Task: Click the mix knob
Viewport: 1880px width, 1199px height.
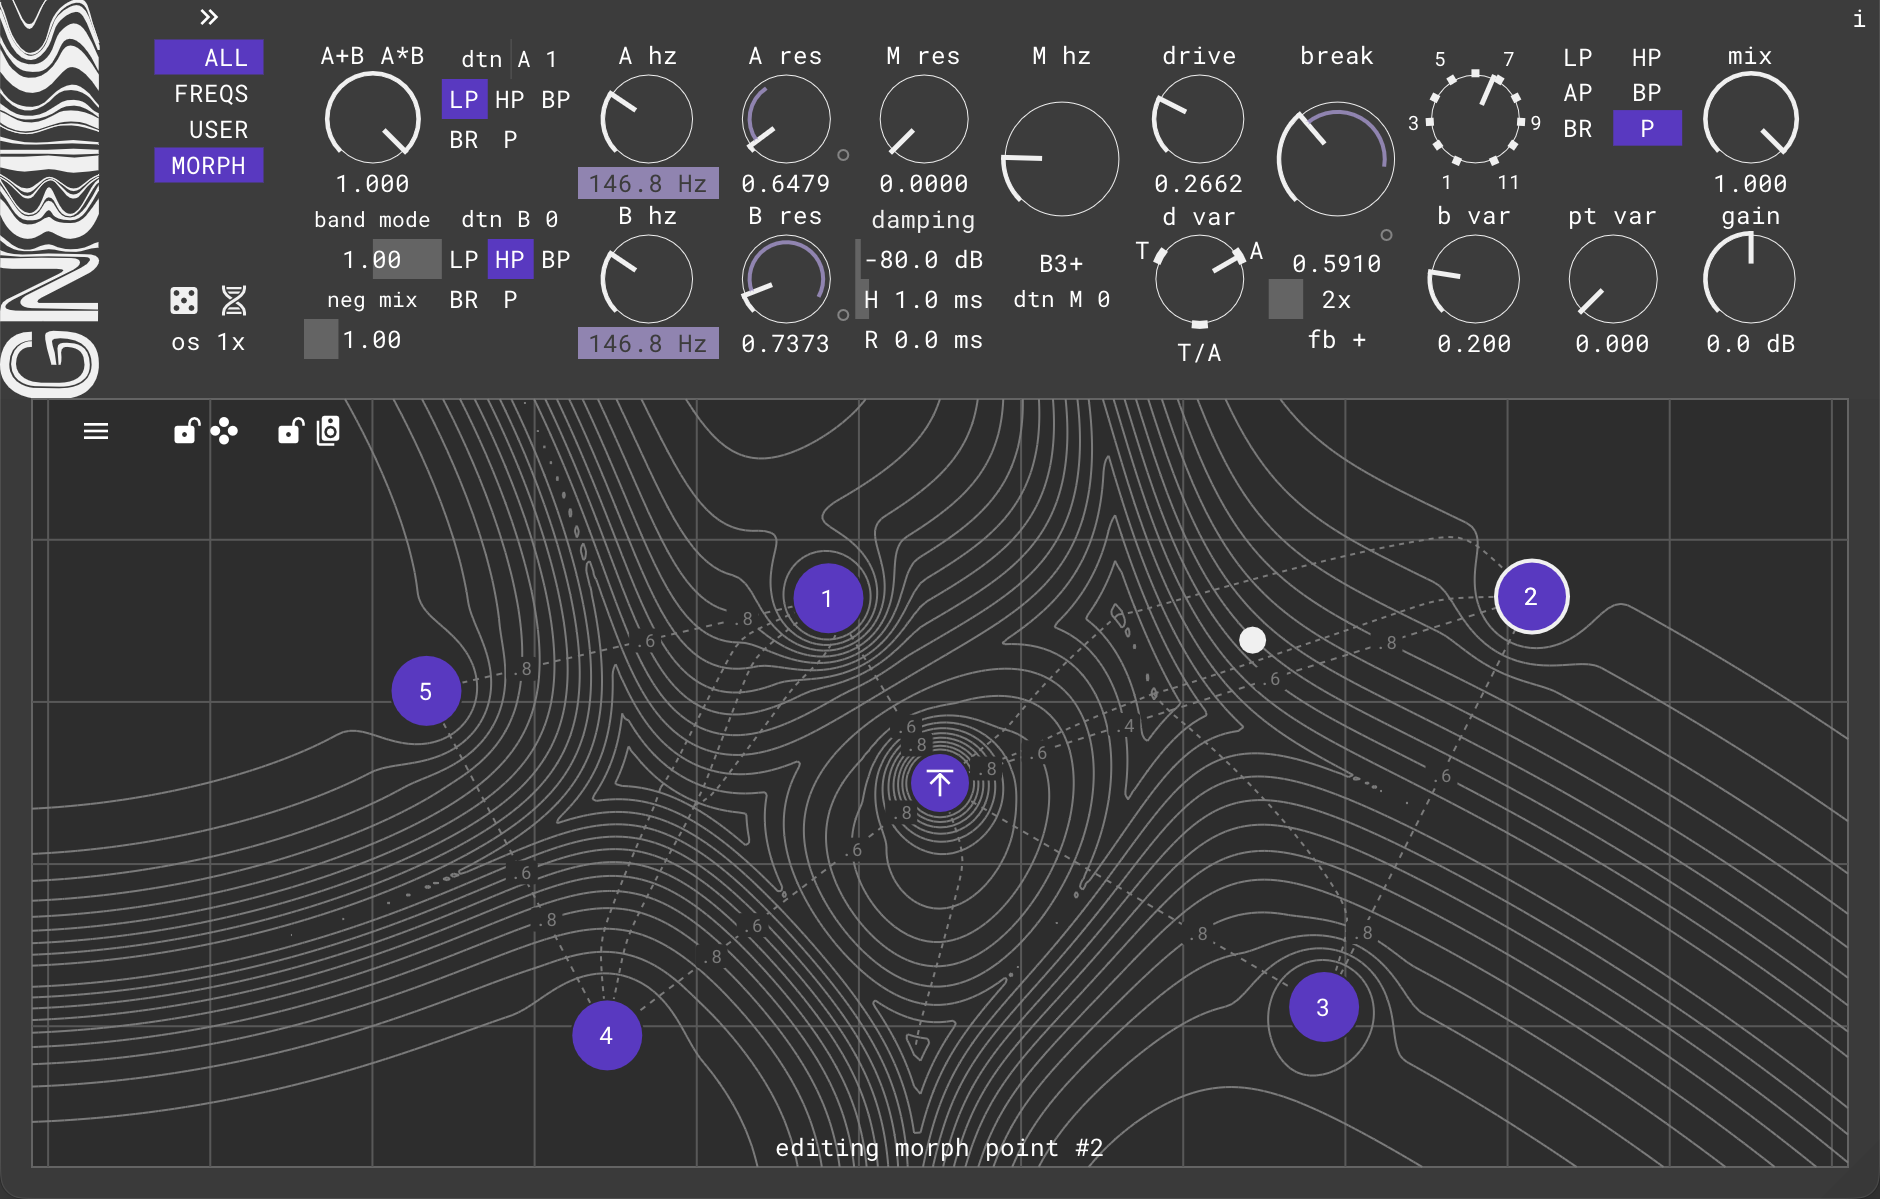Action: pos(1750,119)
